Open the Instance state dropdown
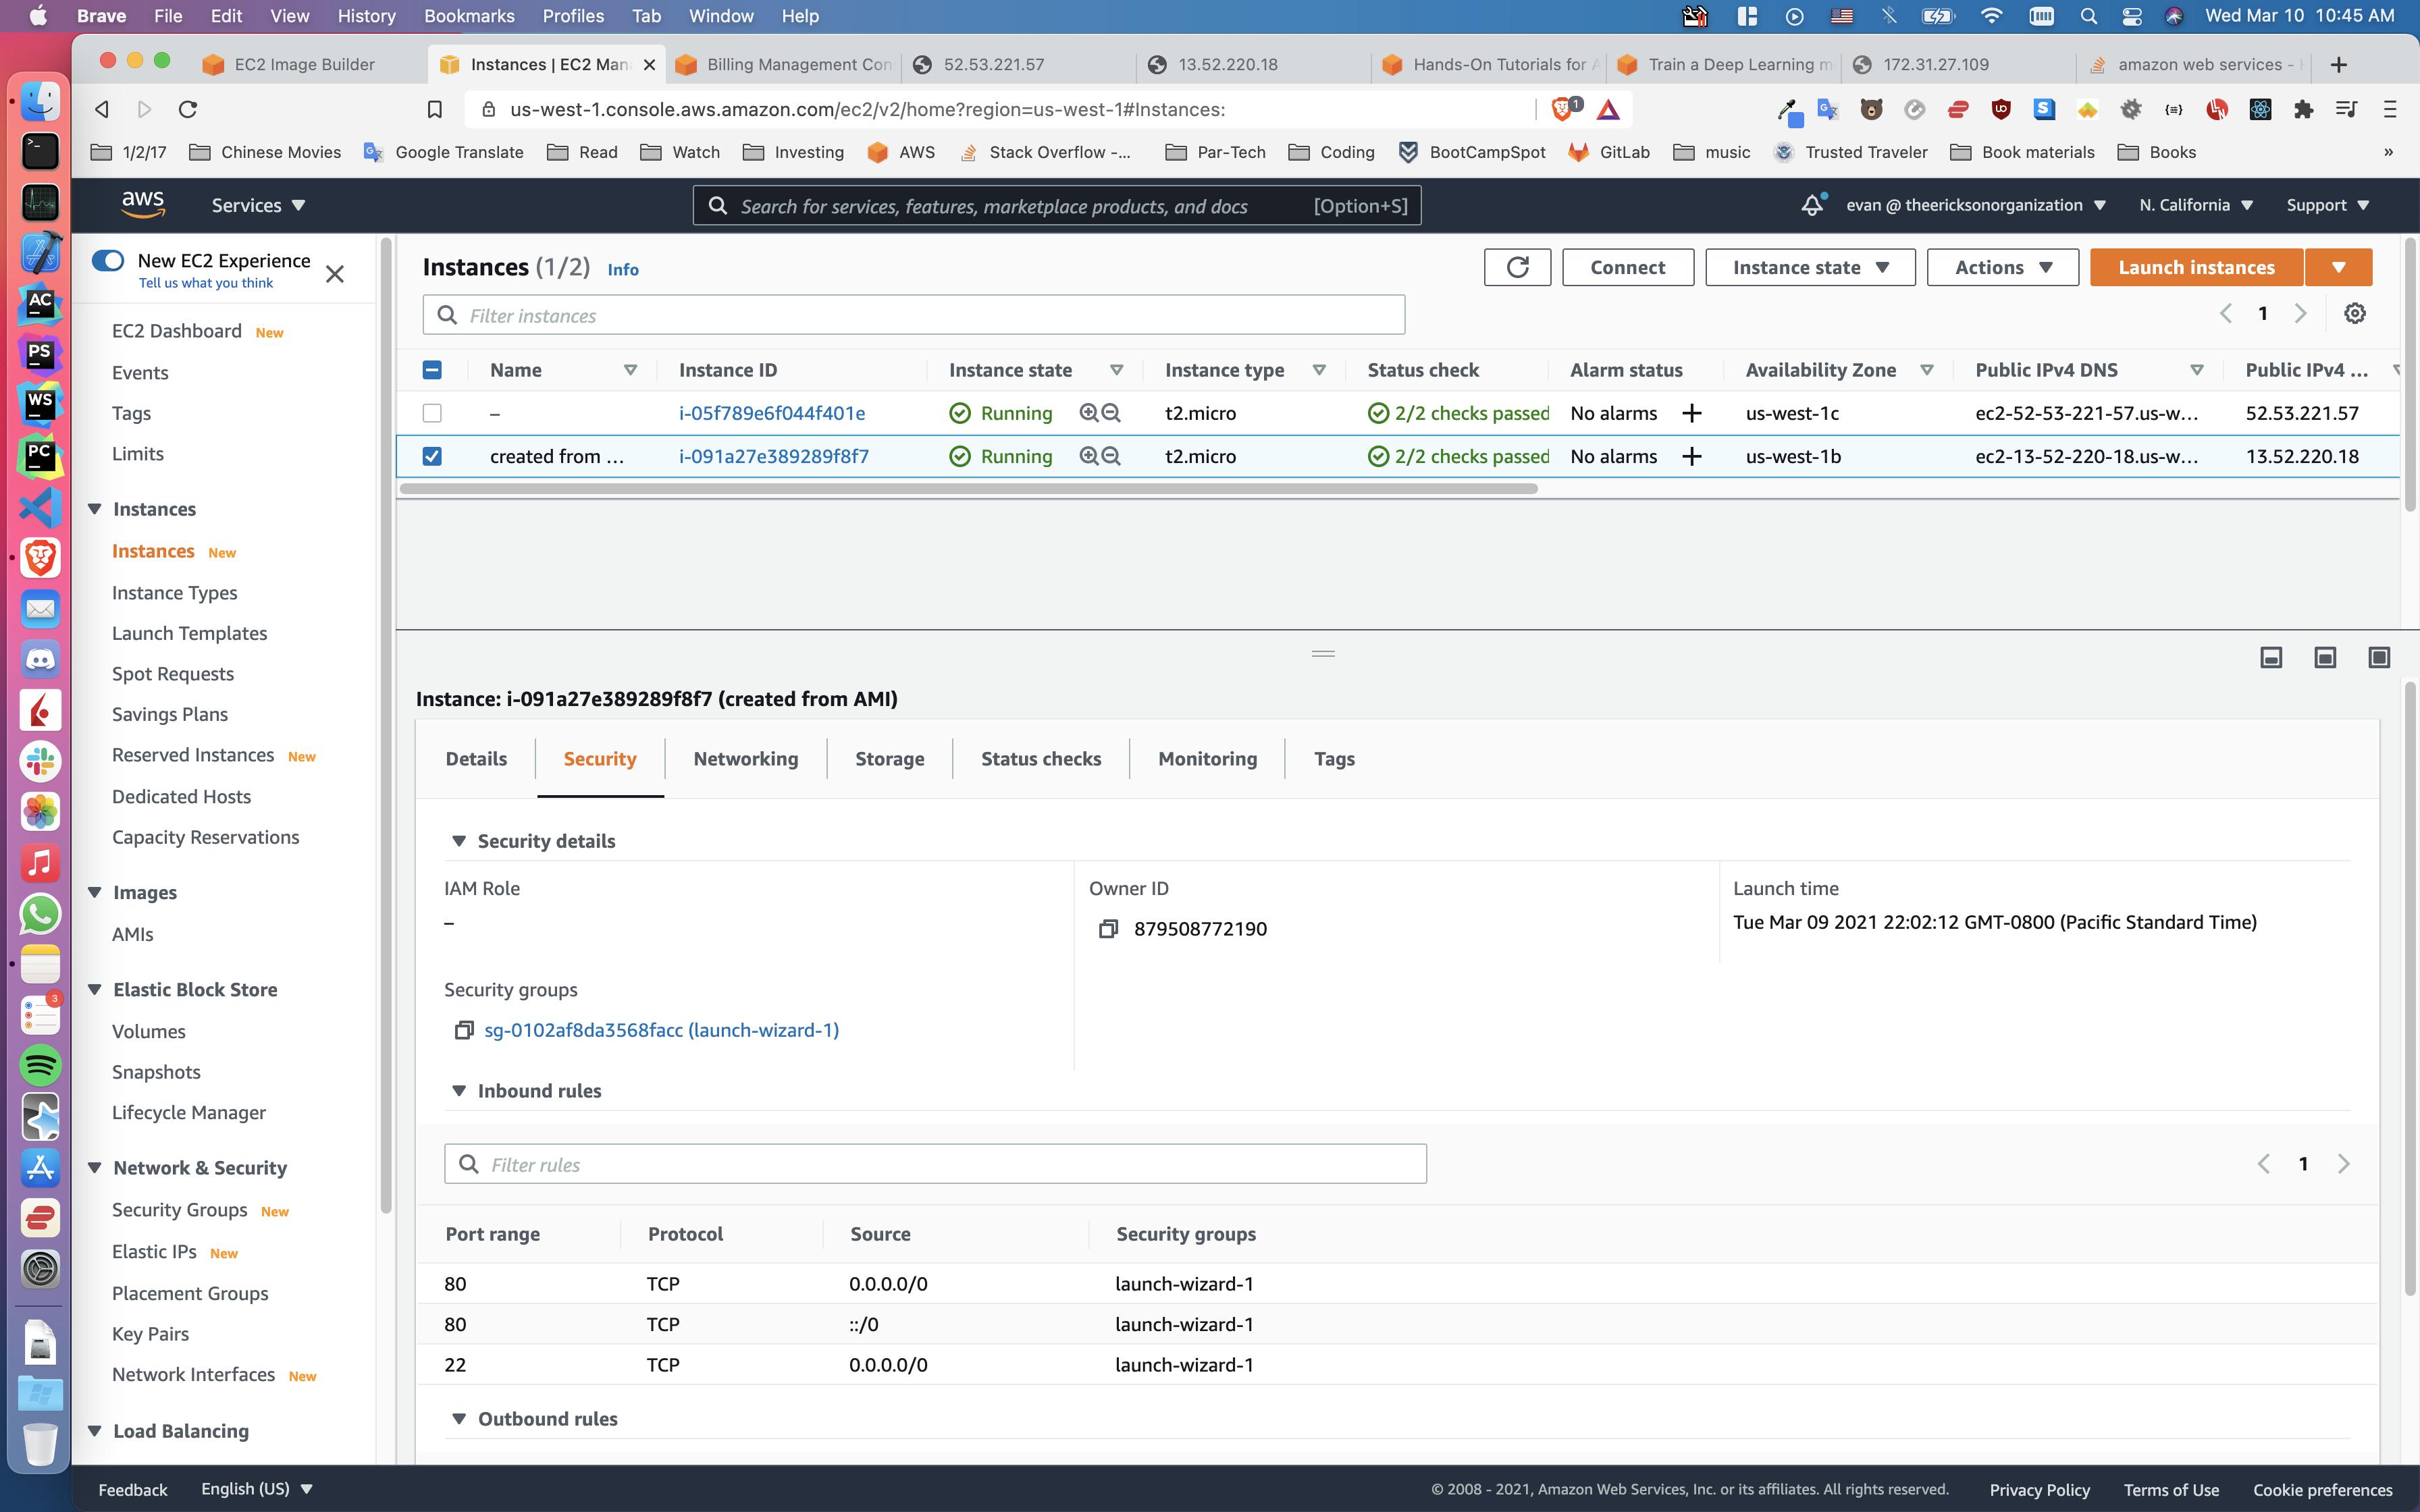 coord(1809,267)
